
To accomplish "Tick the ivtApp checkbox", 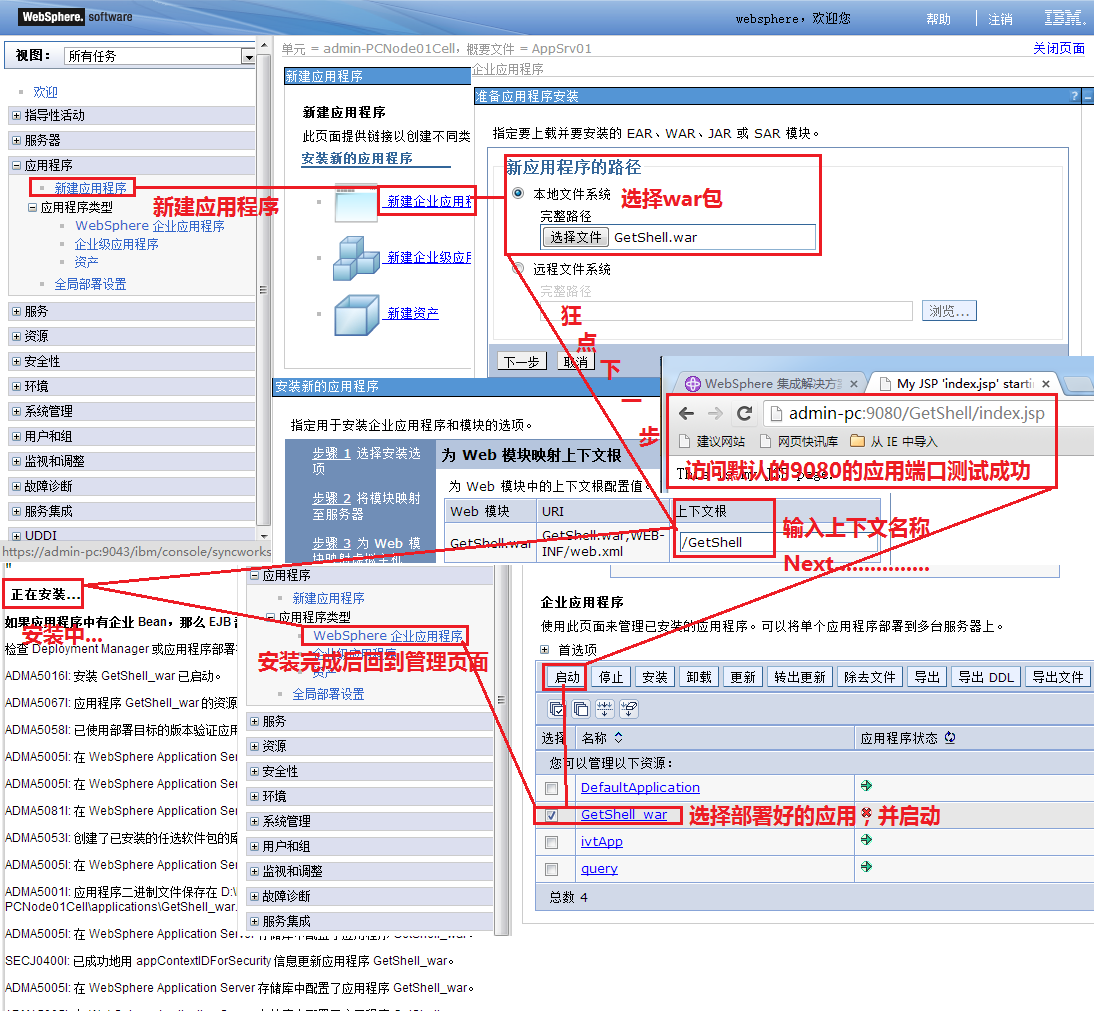I will (552, 843).
